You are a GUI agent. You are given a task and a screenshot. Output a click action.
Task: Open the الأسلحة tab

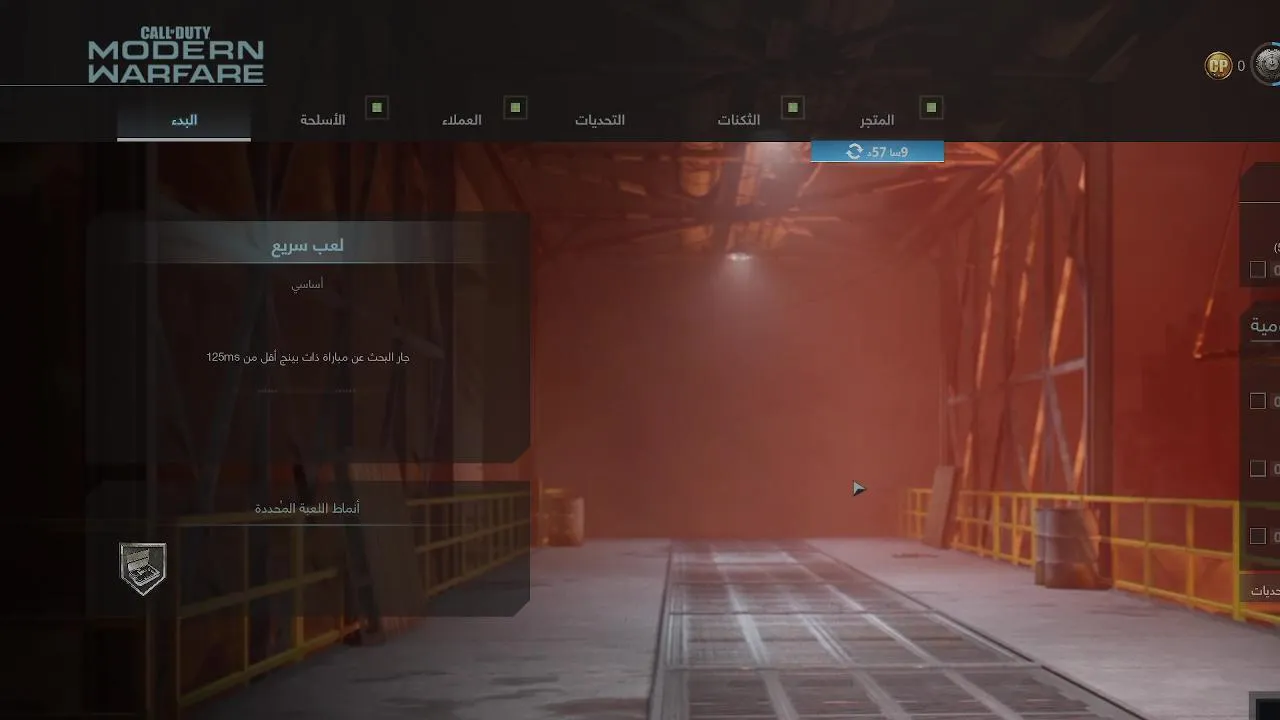(323, 120)
